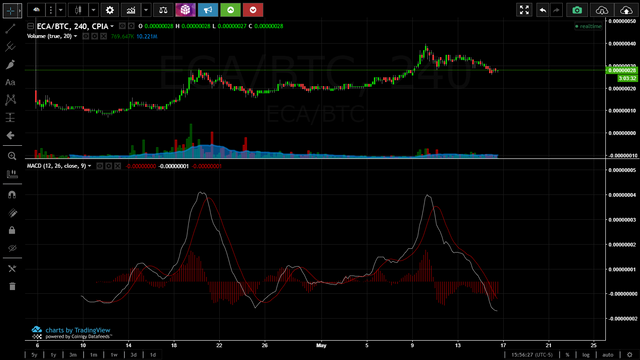Save chart to cloud upload button
This screenshot has width=640, height=360.
(626, 10)
